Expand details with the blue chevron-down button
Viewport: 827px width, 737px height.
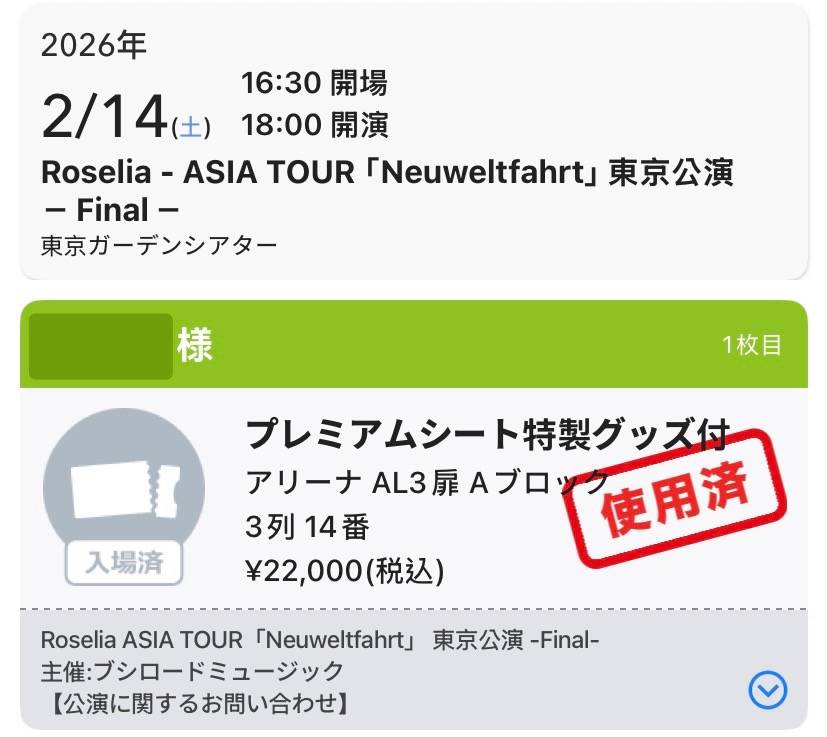[x=767, y=688]
